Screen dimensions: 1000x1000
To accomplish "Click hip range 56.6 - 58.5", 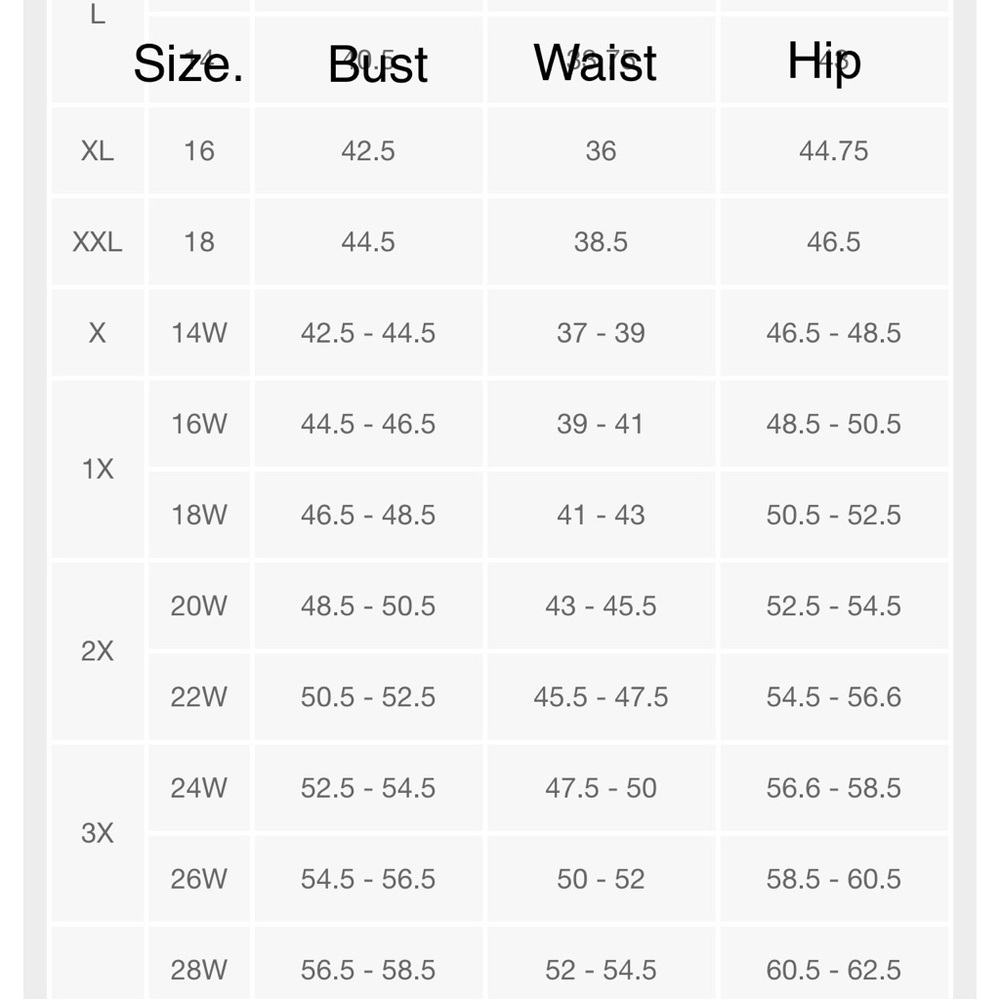I will (x=833, y=788).
